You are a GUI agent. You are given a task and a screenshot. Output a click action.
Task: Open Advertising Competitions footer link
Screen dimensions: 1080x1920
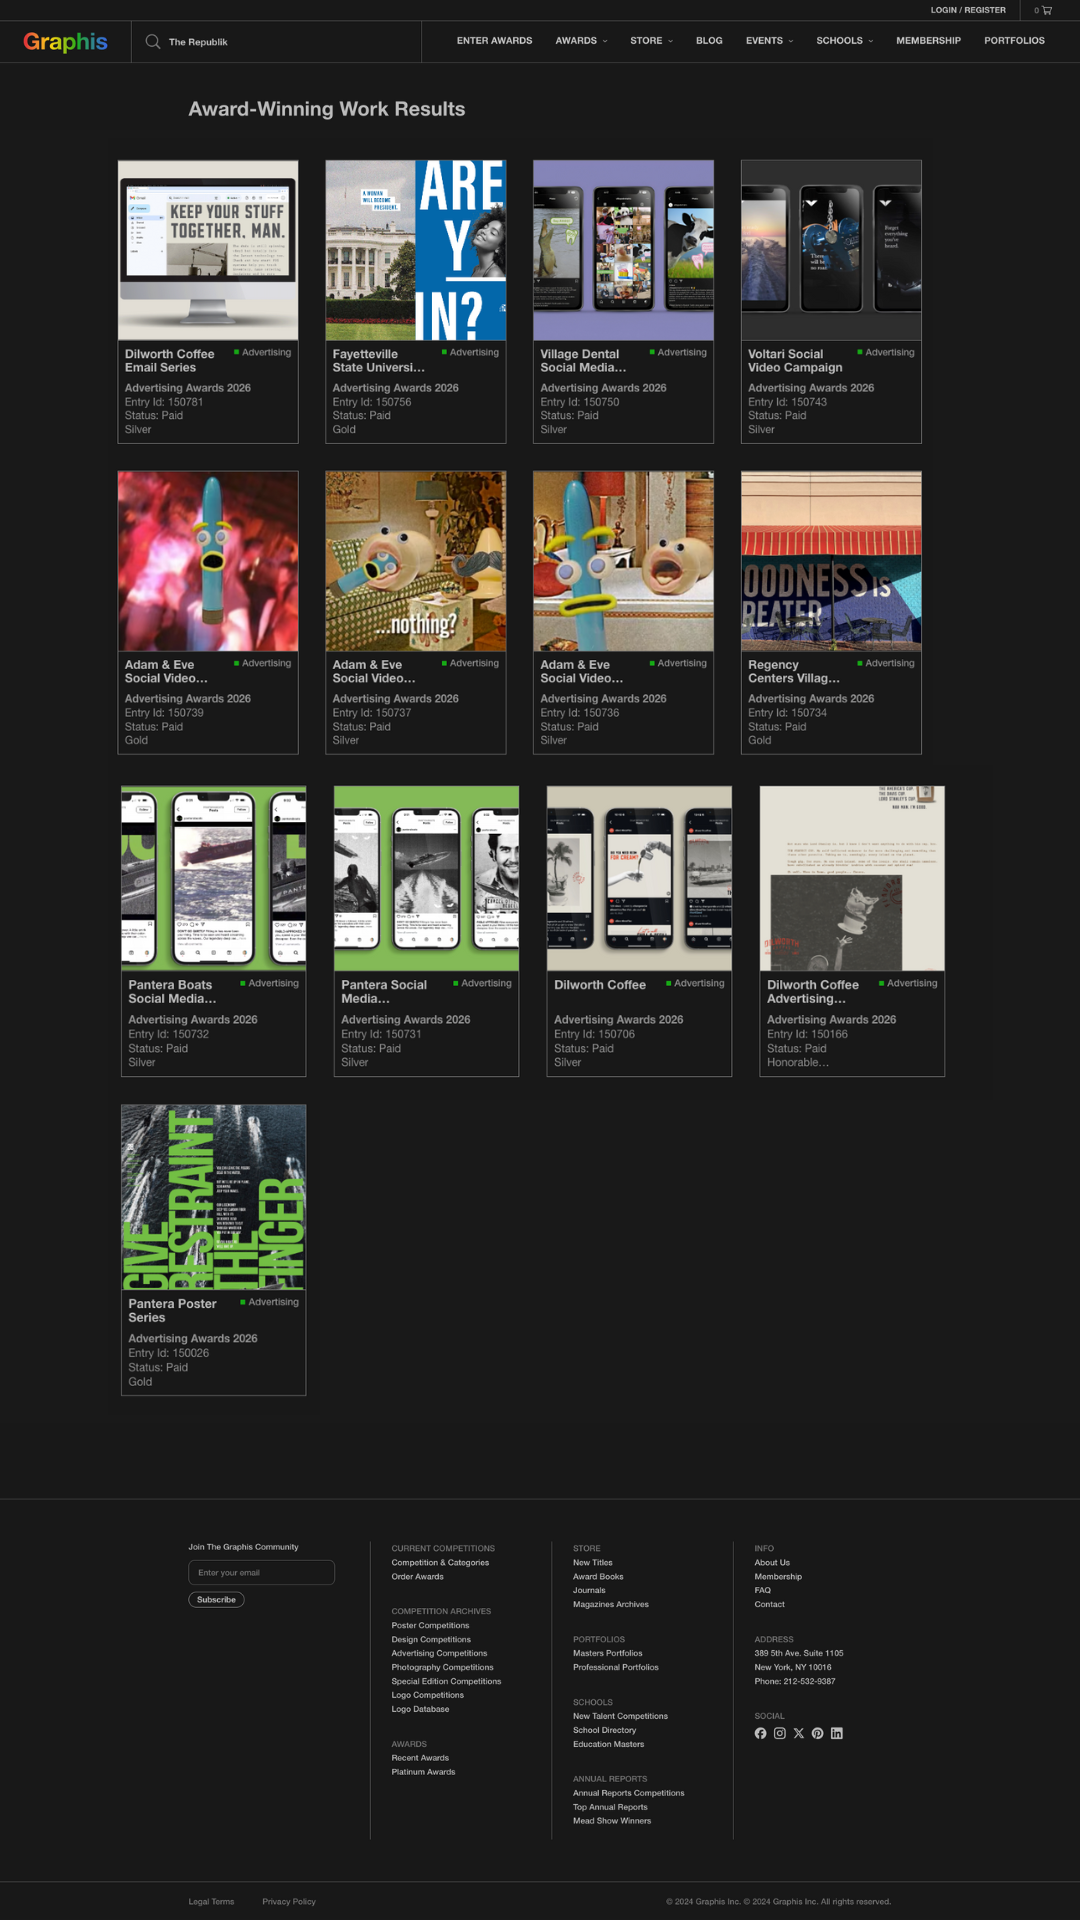pyautogui.click(x=439, y=1653)
